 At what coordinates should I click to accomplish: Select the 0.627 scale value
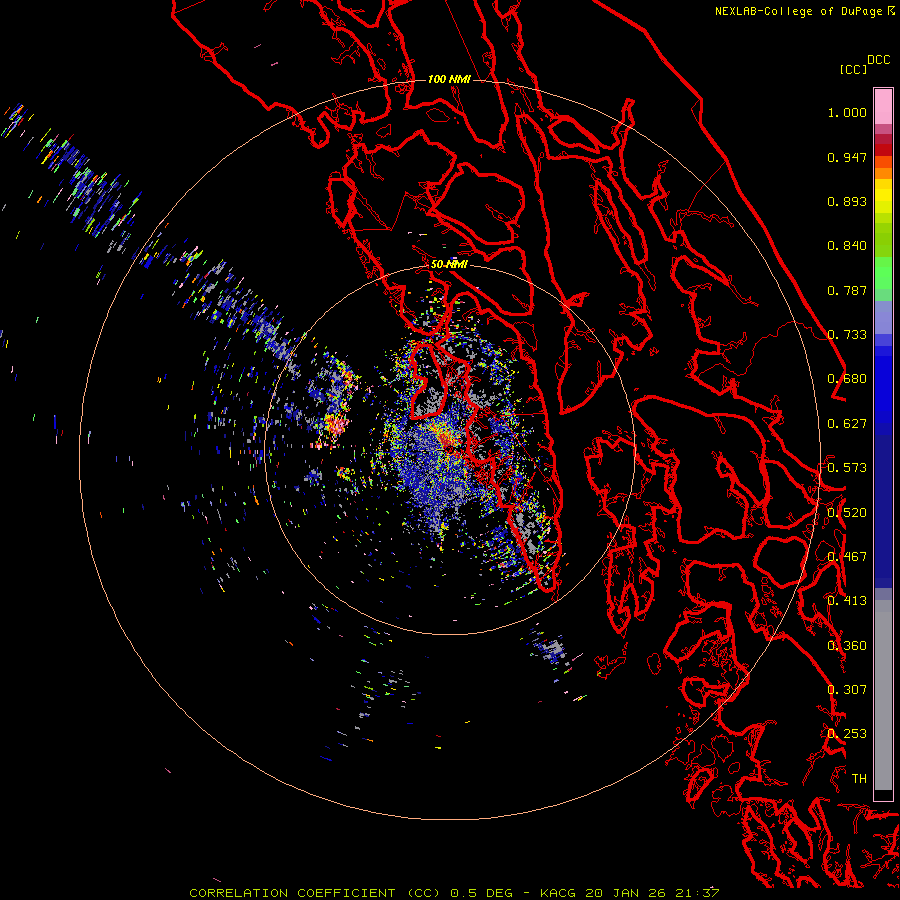pos(847,424)
